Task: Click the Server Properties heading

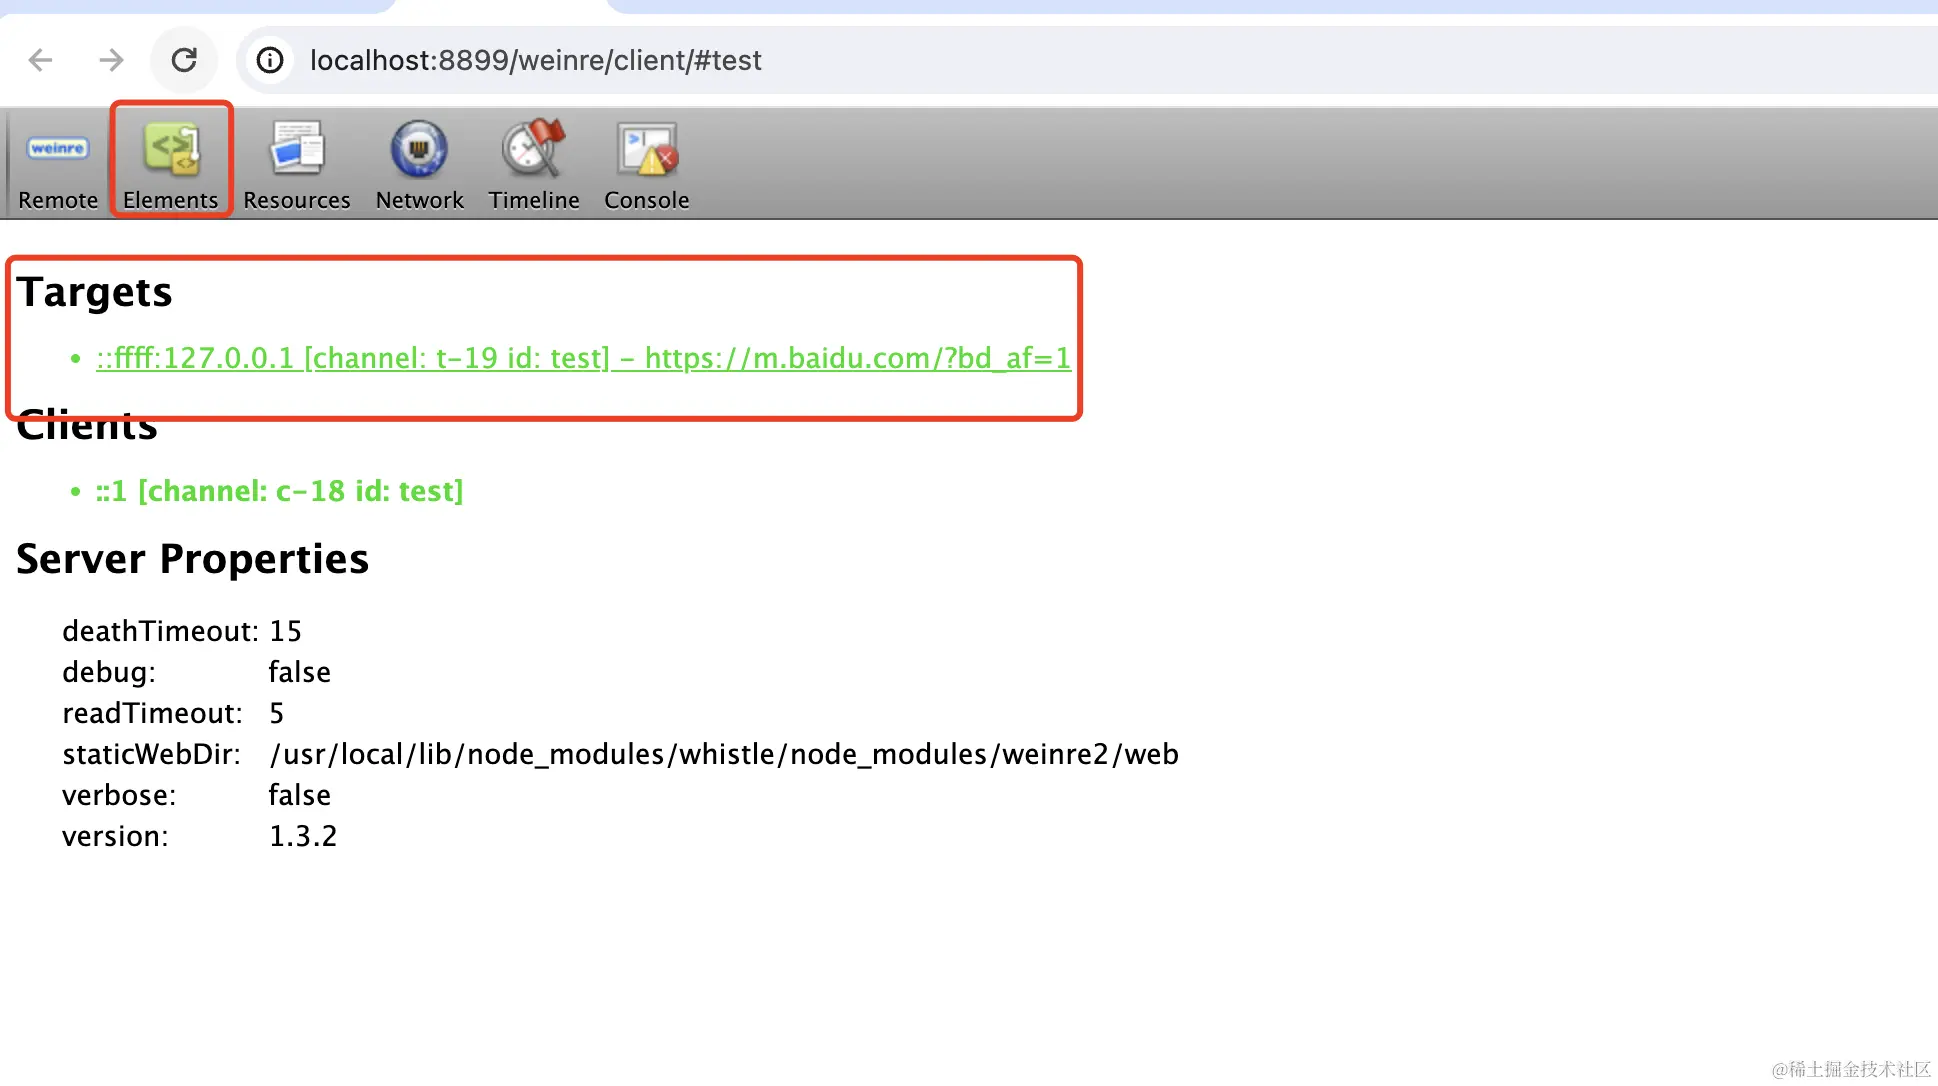Action: (x=193, y=559)
